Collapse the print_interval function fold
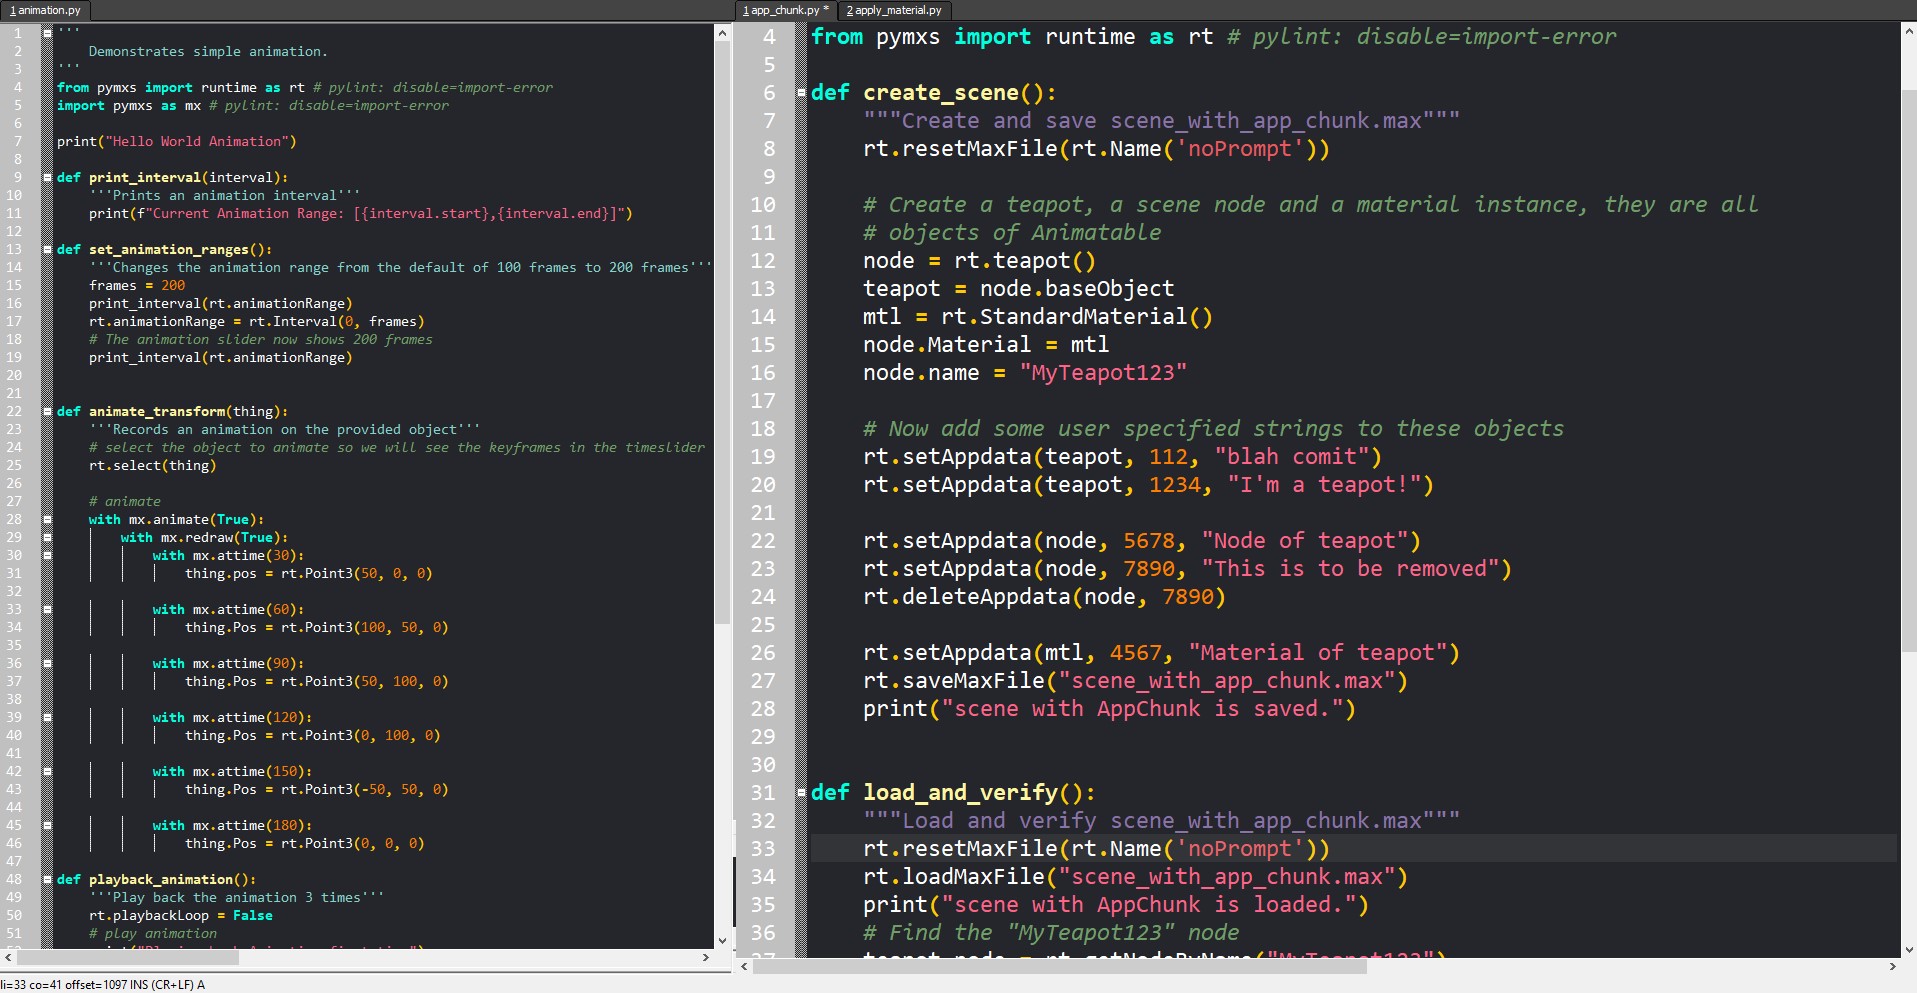This screenshot has width=1917, height=993. [x=46, y=177]
